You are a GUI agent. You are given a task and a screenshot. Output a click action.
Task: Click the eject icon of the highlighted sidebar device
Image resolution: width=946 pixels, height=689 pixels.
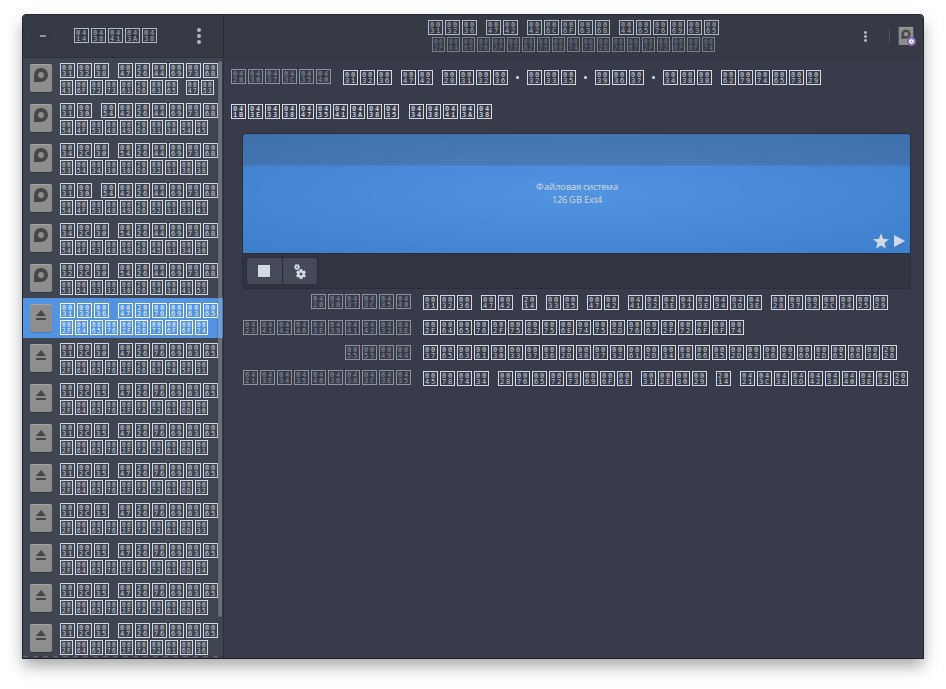tap(41, 317)
